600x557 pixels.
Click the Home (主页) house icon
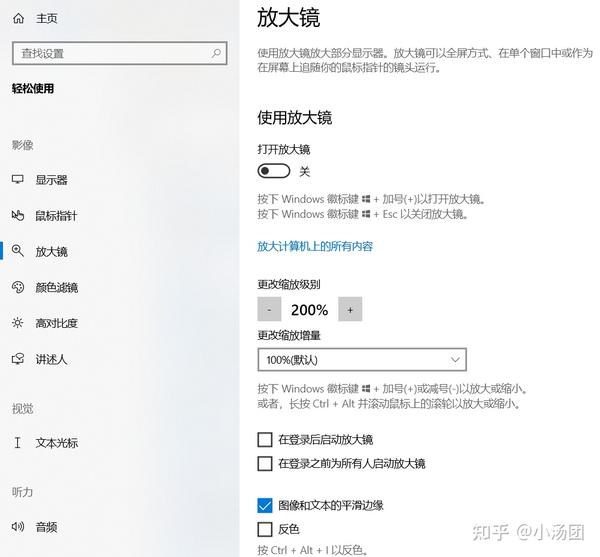pos(18,18)
